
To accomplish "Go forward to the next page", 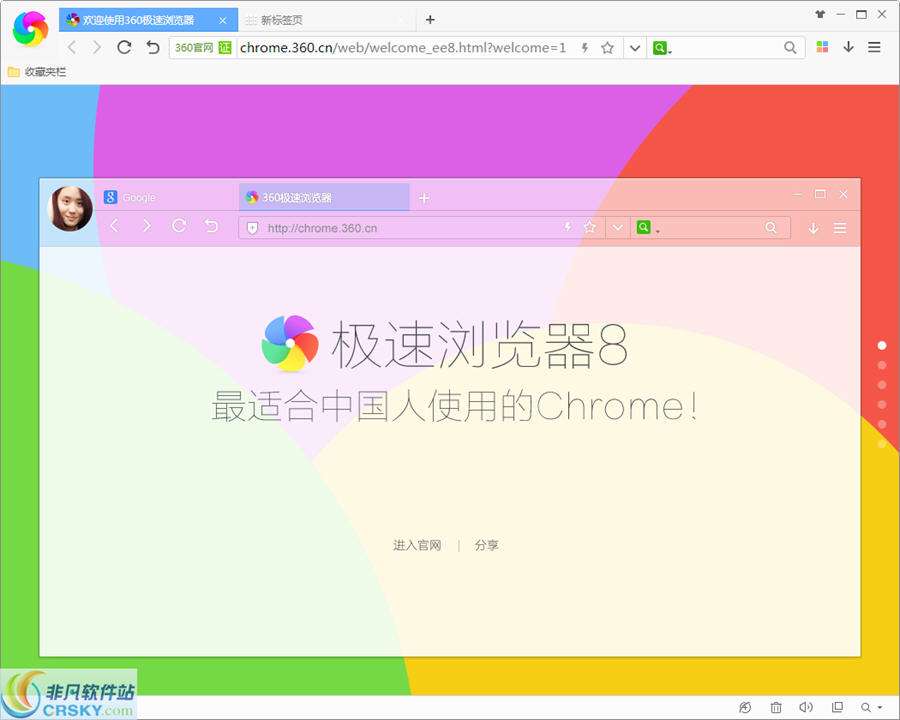I will (x=97, y=48).
